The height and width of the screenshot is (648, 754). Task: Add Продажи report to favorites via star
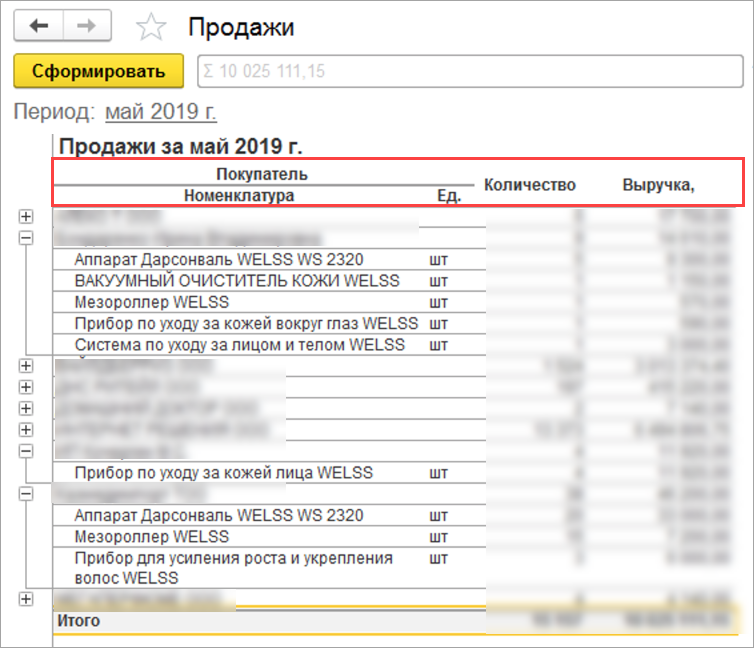[x=151, y=27]
